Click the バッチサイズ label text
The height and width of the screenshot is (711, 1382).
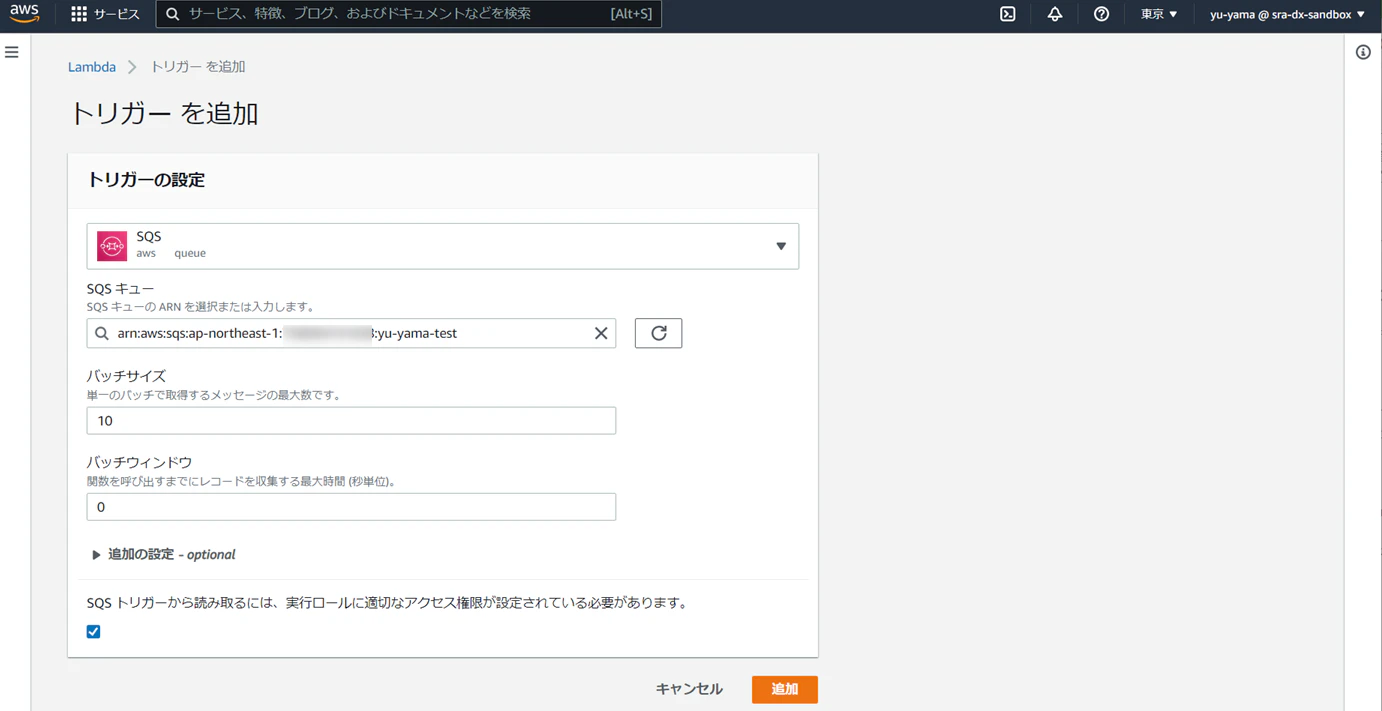pos(126,376)
